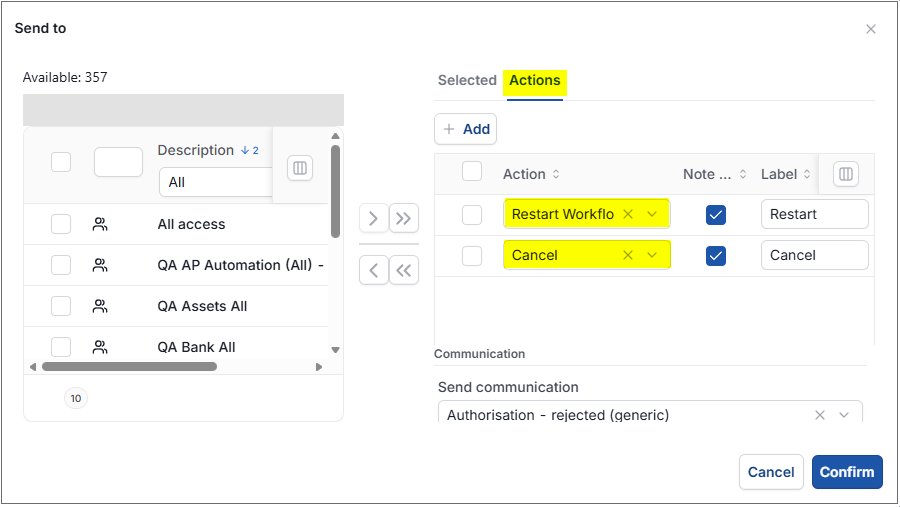Check the QA Assets All row

(61, 305)
